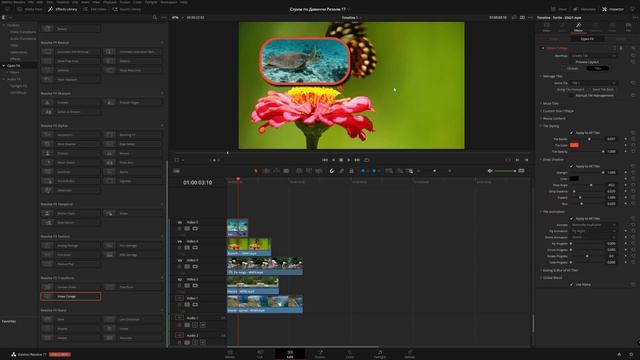Click Send Tile Back button

pos(603,89)
